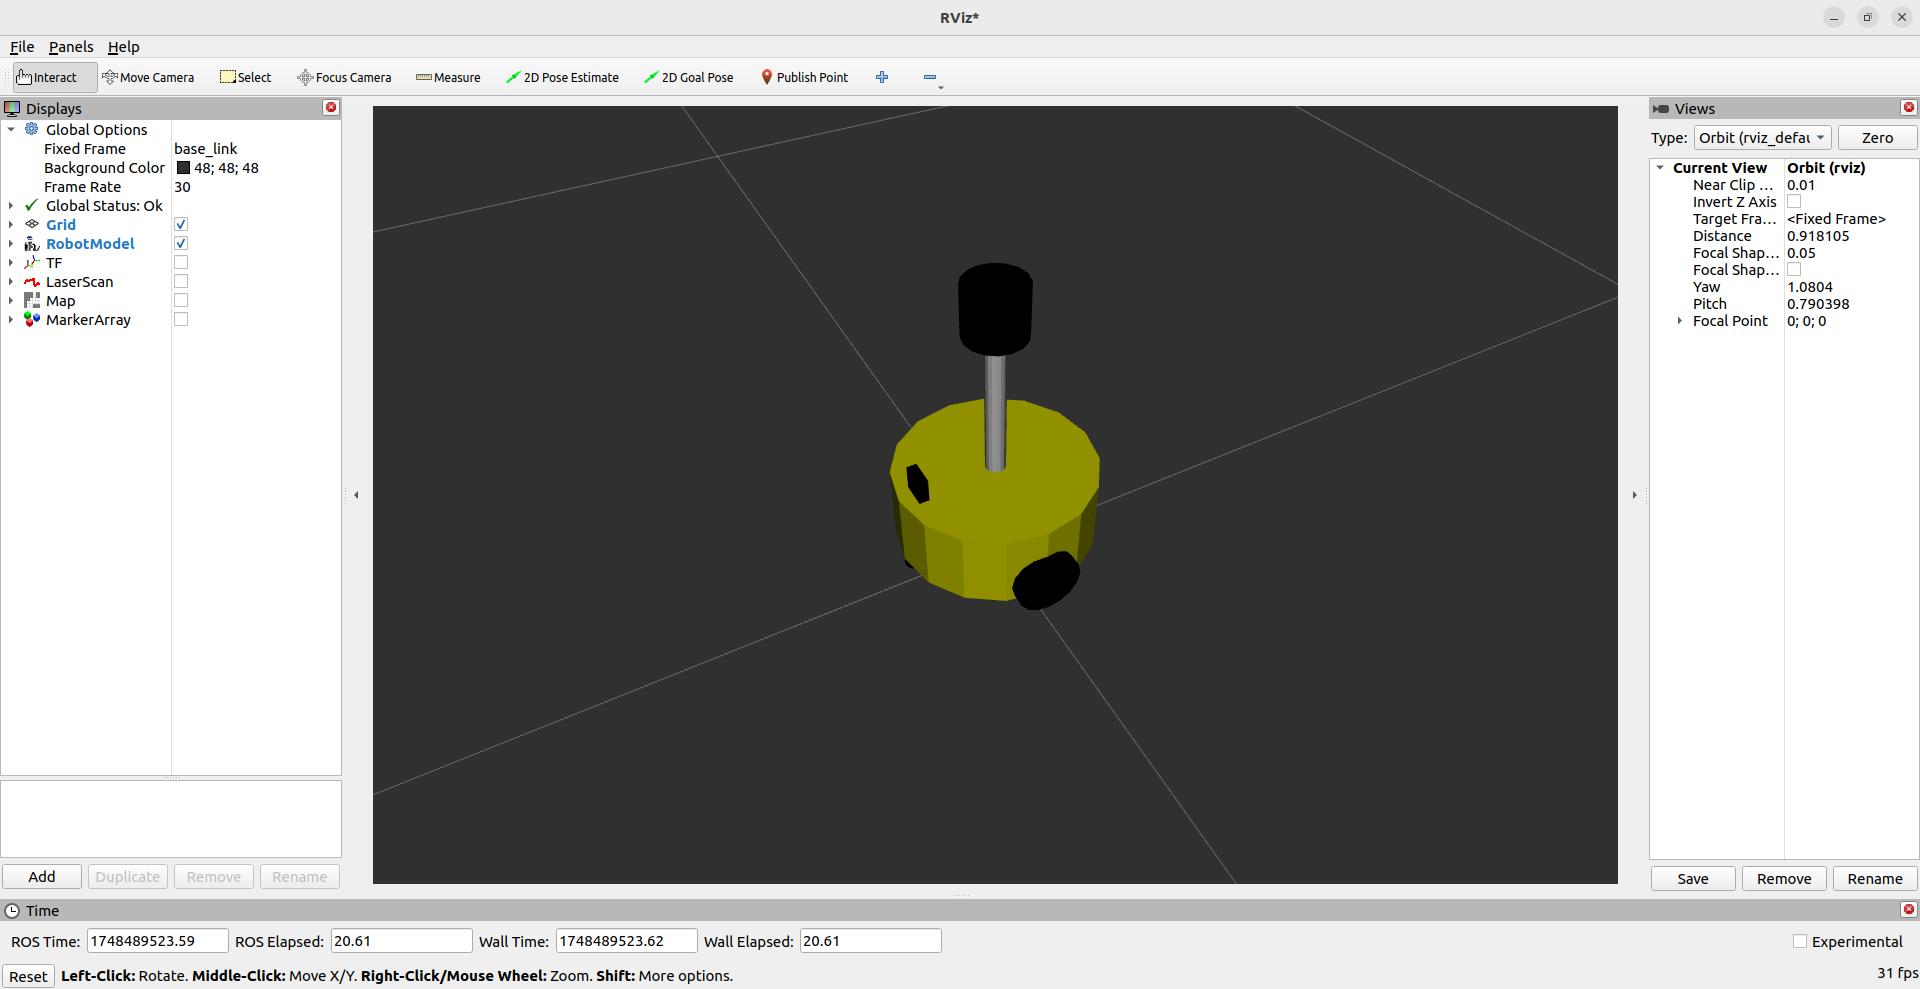Activate the Move Camera tool
The width and height of the screenshot is (1920, 989).
(x=148, y=77)
